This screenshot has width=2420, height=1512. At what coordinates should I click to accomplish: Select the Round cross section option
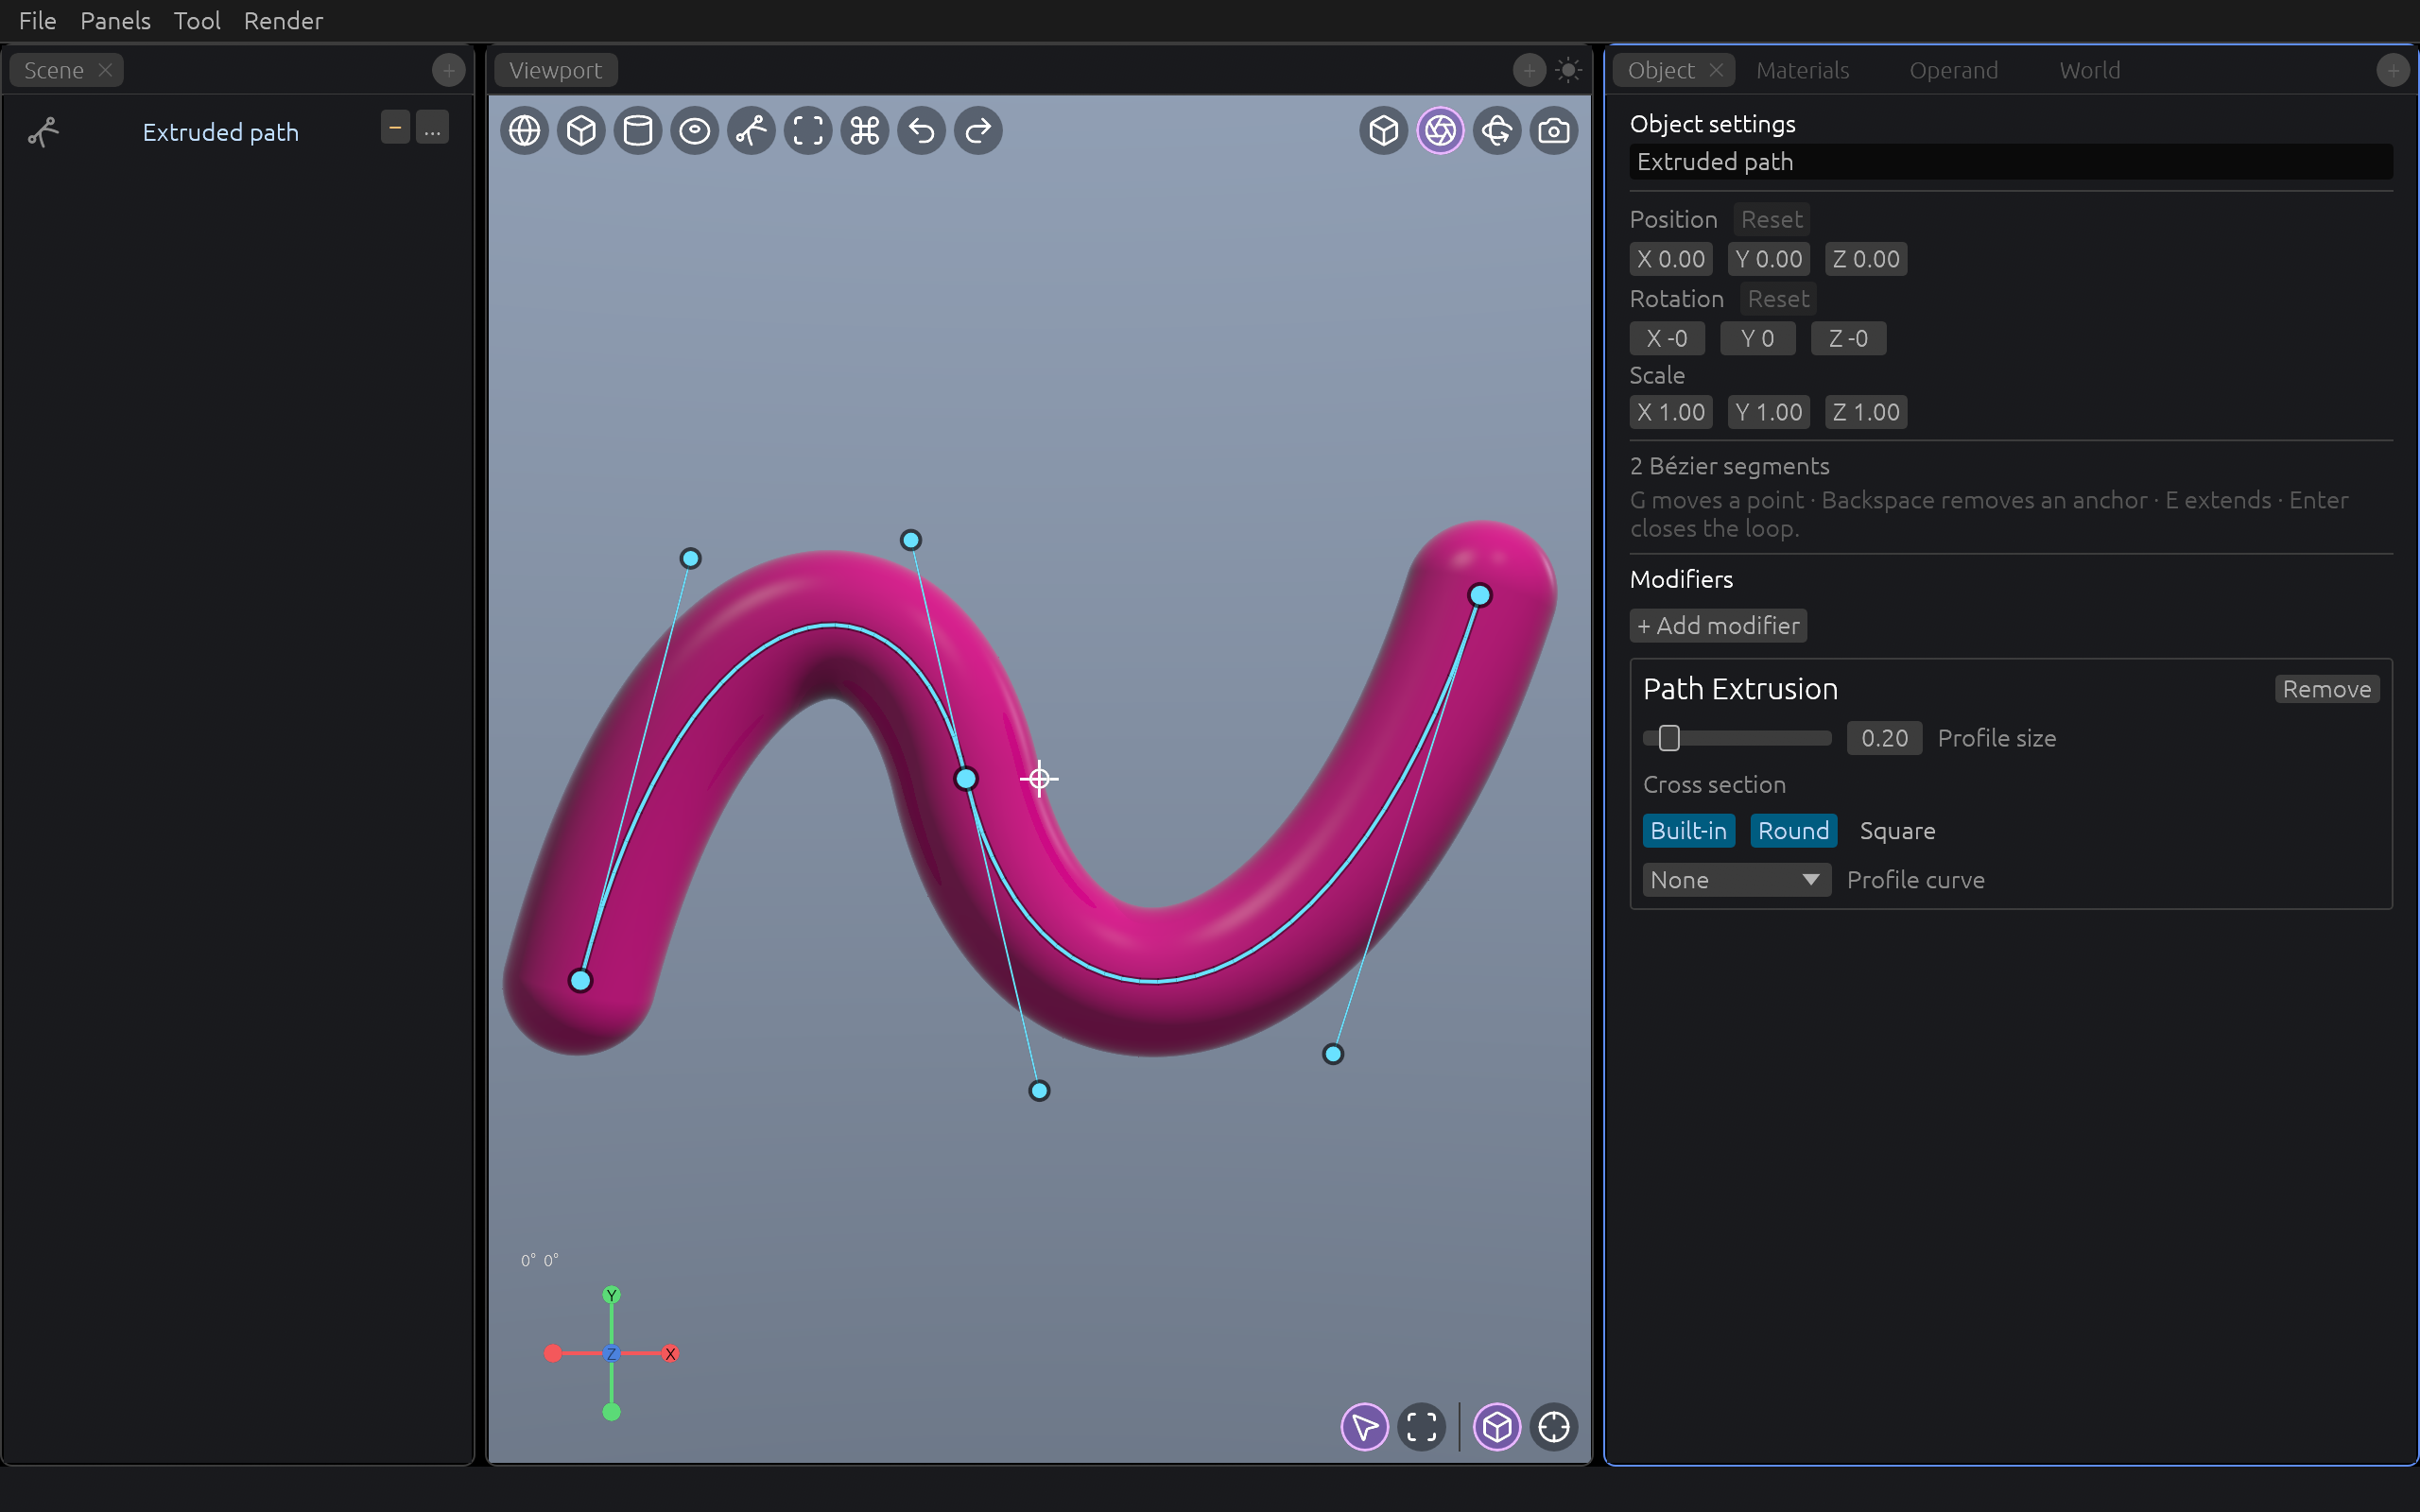pos(1793,831)
